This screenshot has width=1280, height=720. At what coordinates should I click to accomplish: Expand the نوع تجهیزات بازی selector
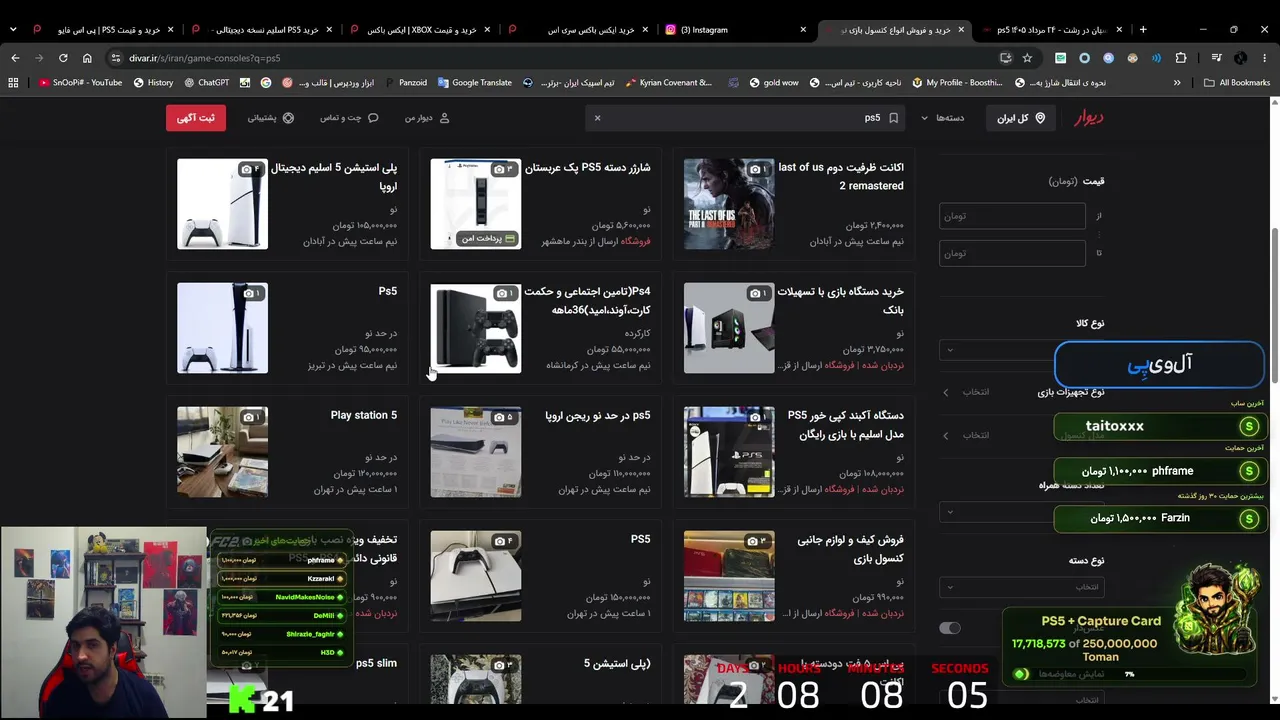(1022, 392)
